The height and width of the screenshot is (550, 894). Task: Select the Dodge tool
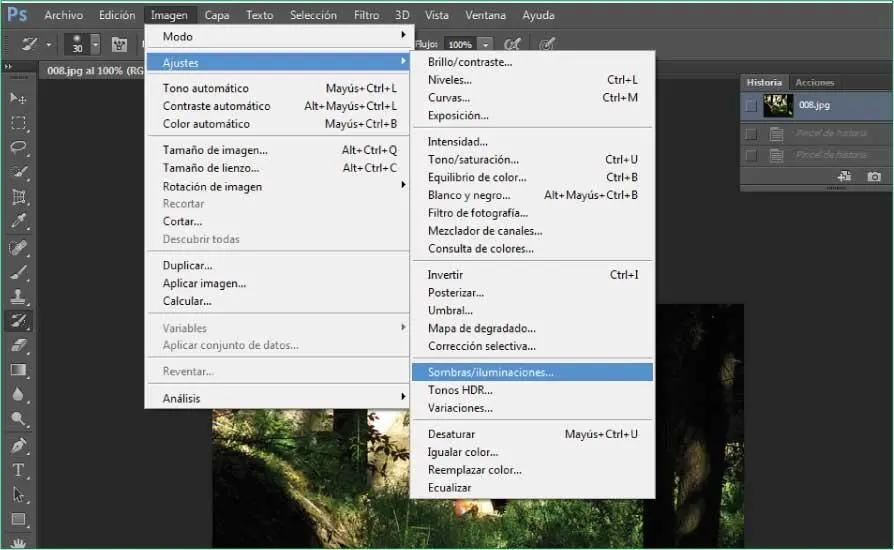coord(18,420)
